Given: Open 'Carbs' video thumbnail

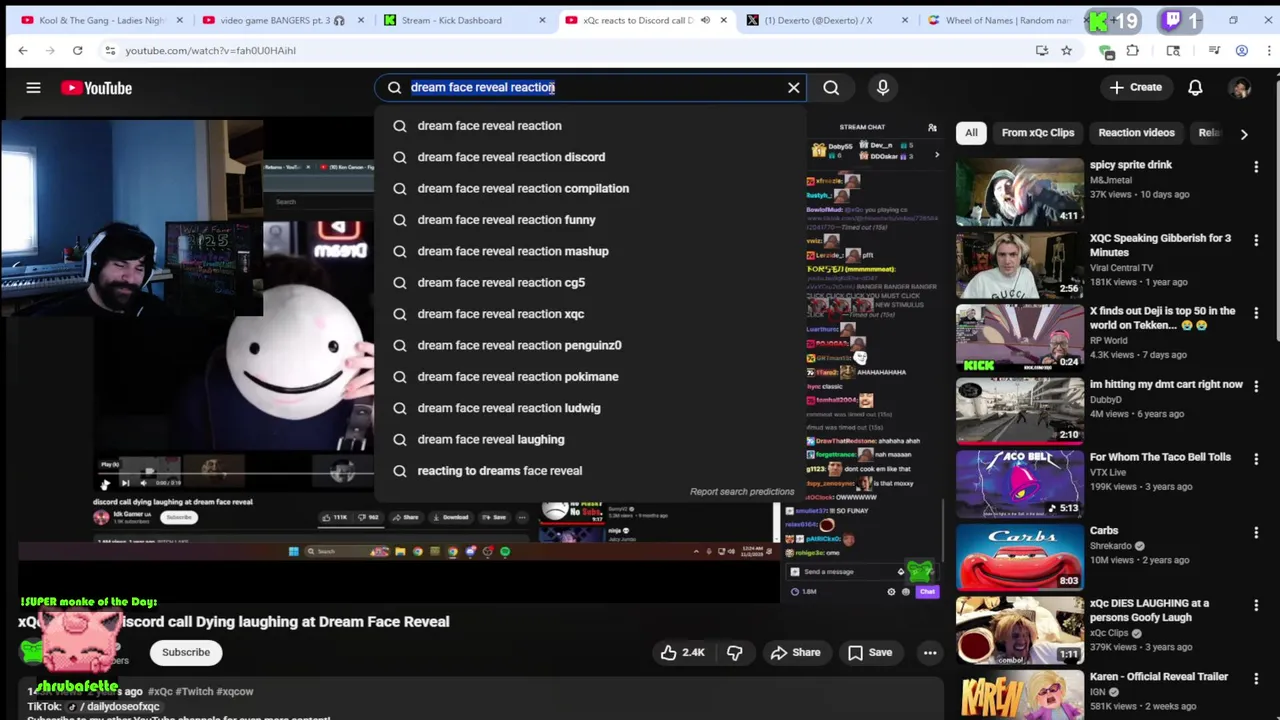Looking at the screenshot, I should (1019, 557).
